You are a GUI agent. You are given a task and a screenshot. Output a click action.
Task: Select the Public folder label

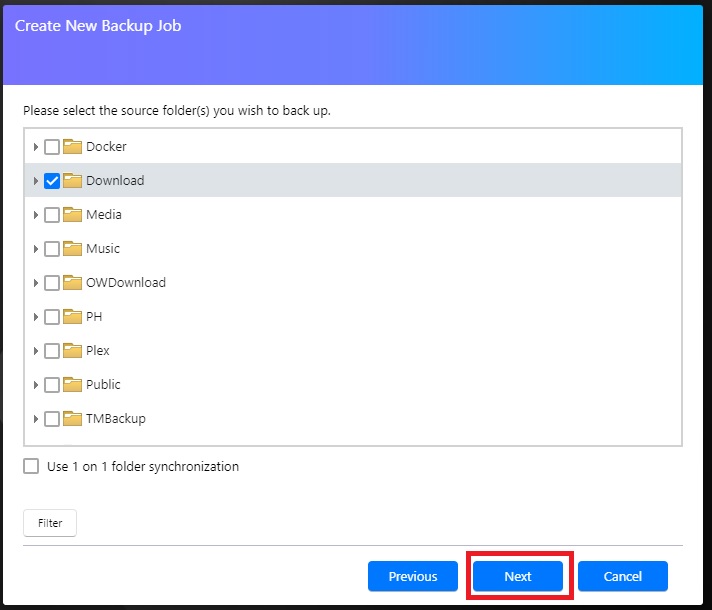click(x=103, y=385)
